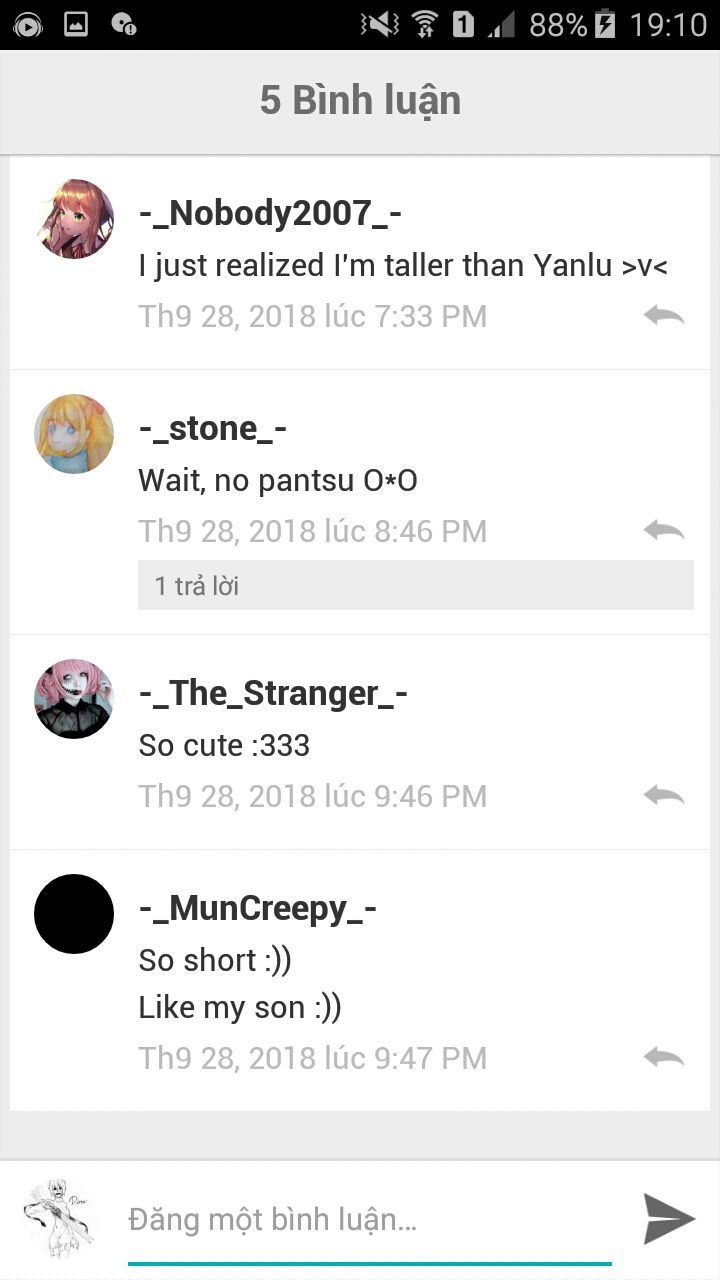The width and height of the screenshot is (720, 1280).
Task: Tap reply arrow beside -_MunCreepy_- comment
Action: 664,1057
